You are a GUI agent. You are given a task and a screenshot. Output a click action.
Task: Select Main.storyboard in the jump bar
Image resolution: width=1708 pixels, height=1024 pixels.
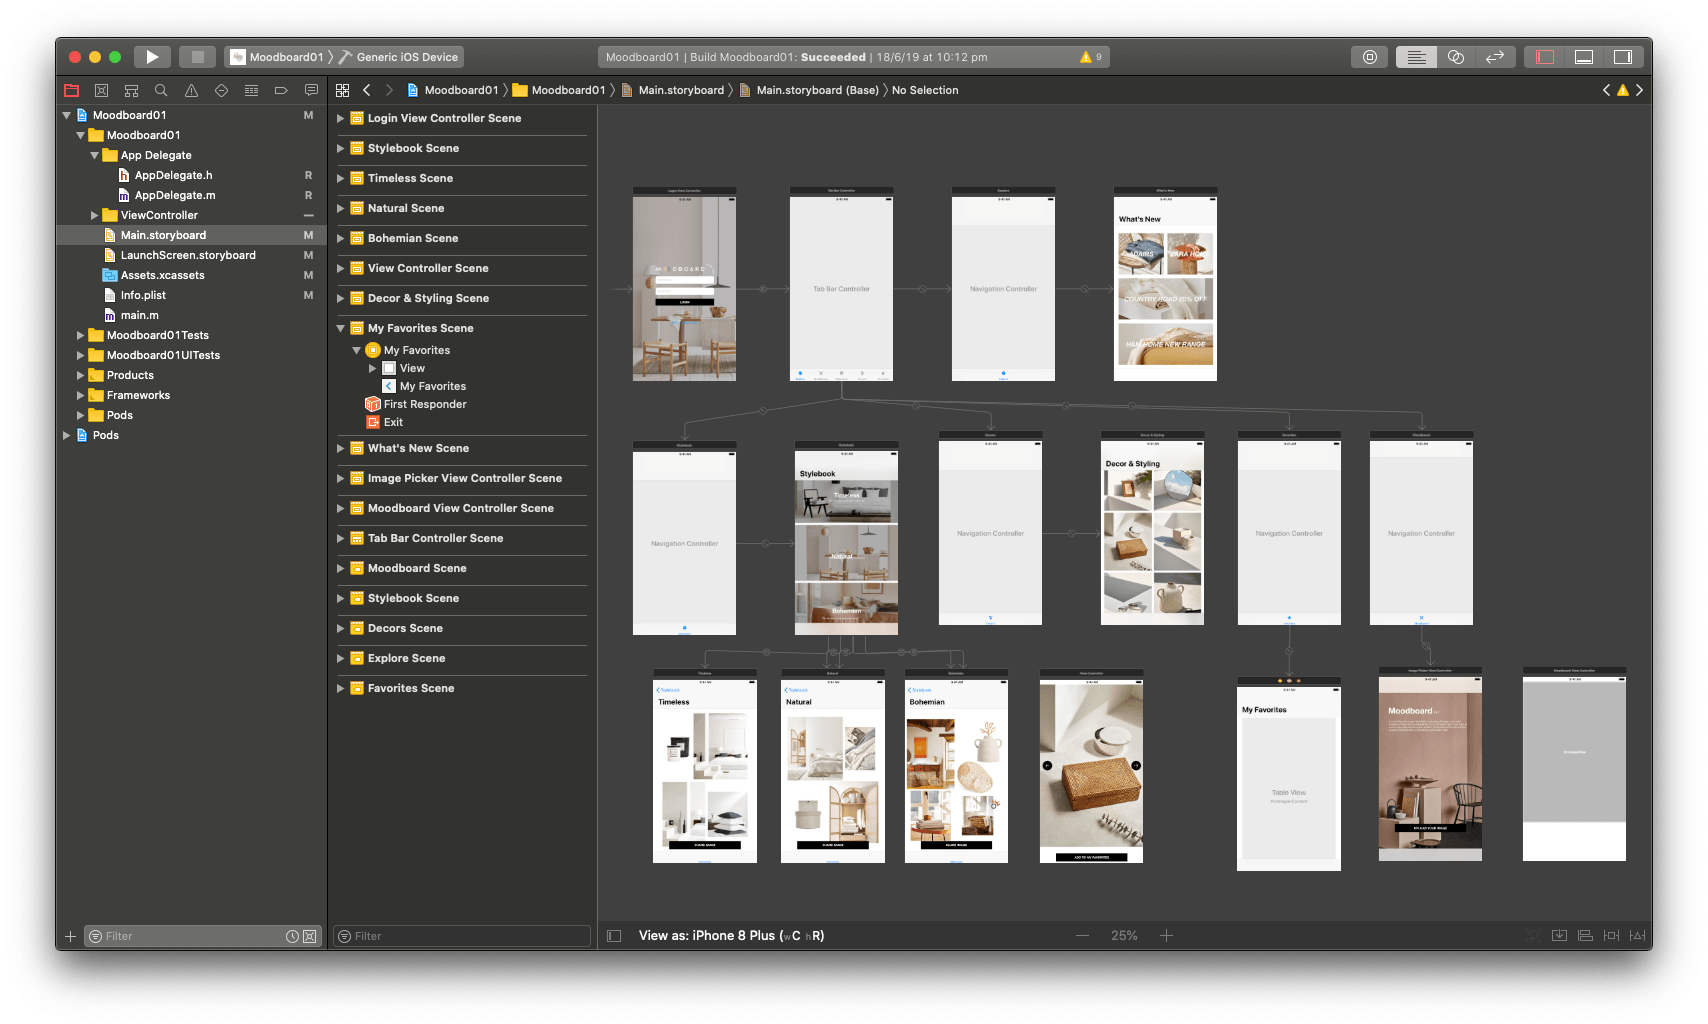pos(680,90)
